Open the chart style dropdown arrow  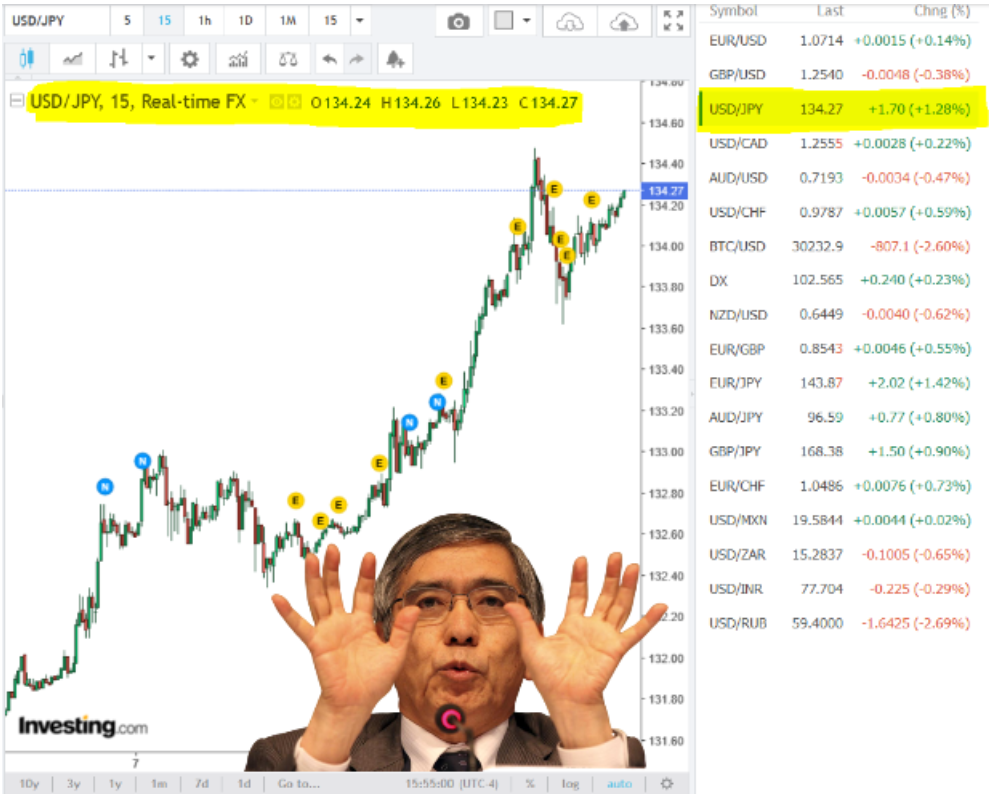pyautogui.click(x=151, y=59)
